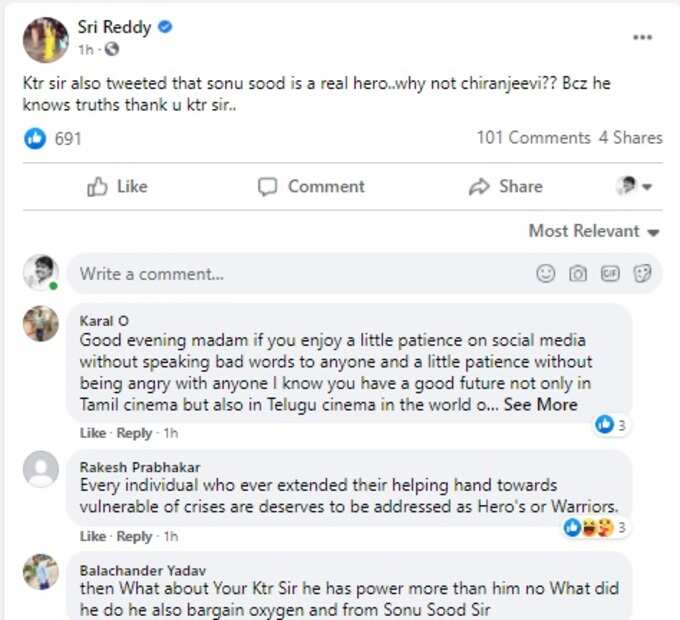This screenshot has width=680, height=620.
Task: Click the verified badge beside Sri Reddy
Action: 165,27
